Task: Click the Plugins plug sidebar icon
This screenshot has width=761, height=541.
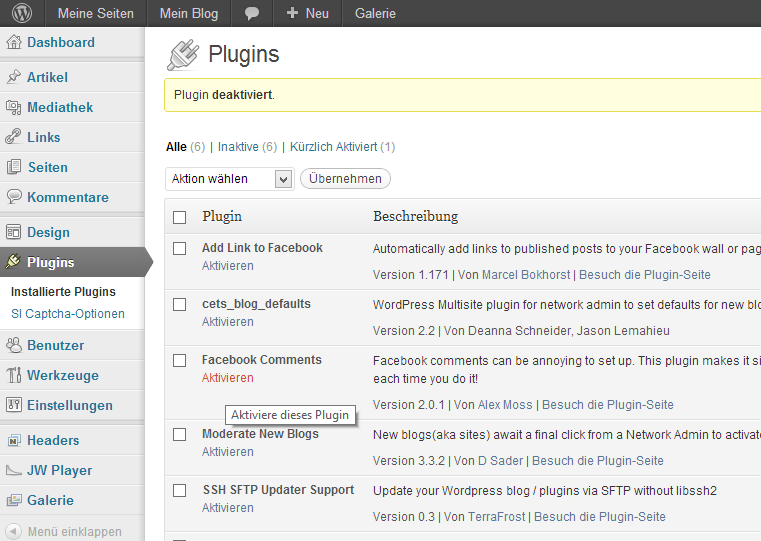Action: pyautogui.click(x=14, y=262)
